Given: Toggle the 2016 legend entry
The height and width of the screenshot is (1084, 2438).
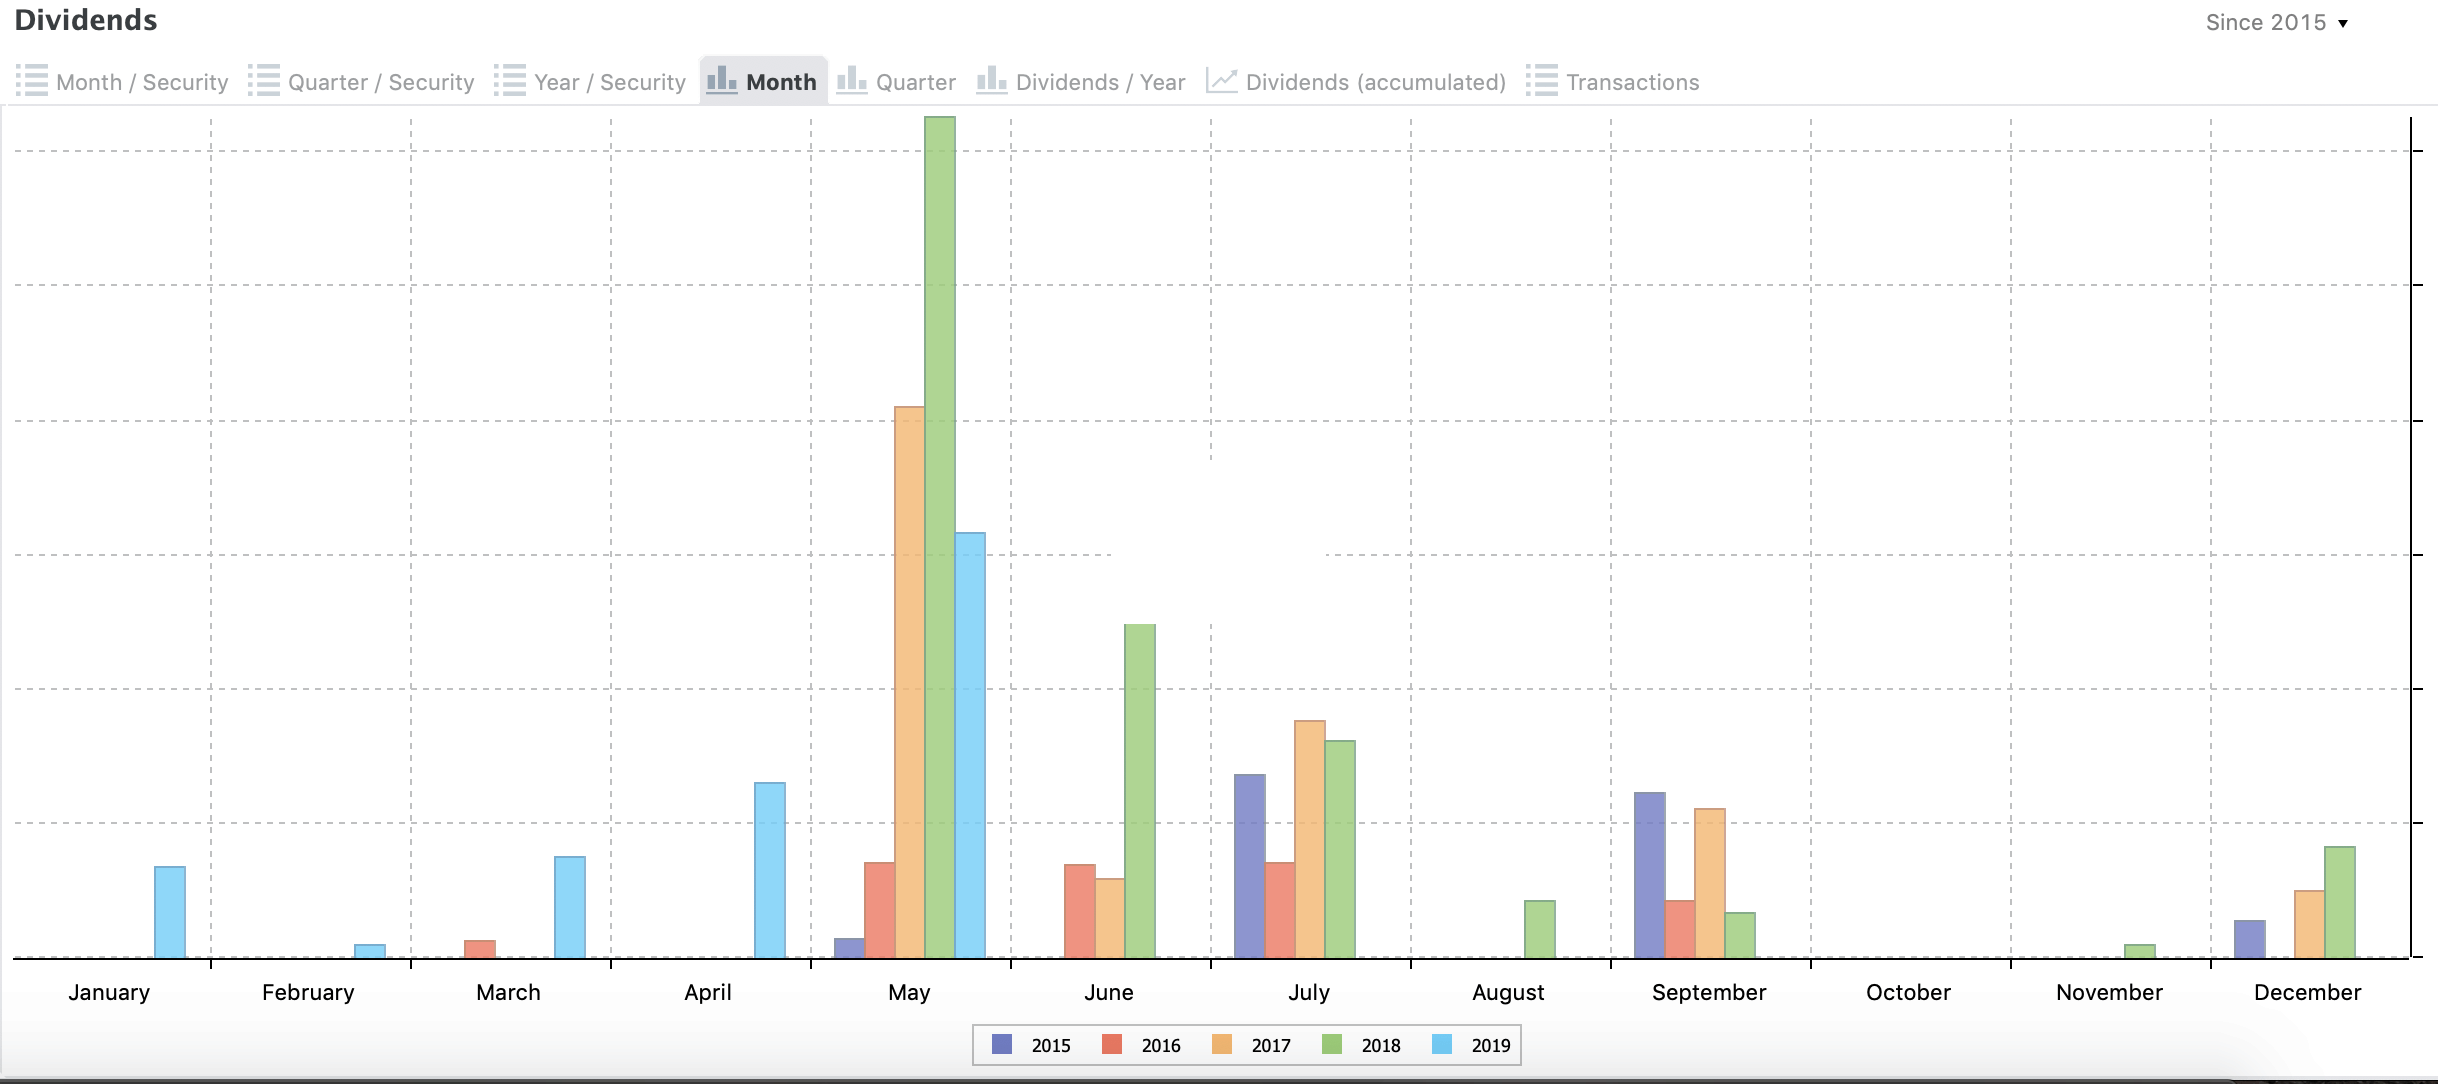Looking at the screenshot, I should tap(1160, 1046).
